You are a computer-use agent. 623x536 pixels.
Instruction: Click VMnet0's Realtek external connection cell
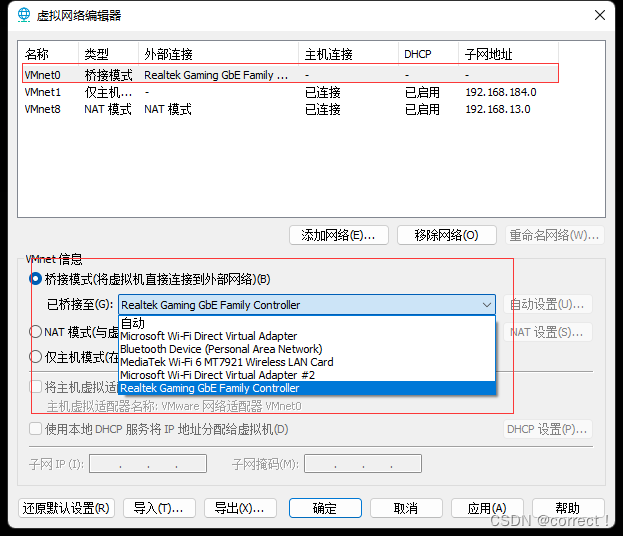tap(216, 75)
